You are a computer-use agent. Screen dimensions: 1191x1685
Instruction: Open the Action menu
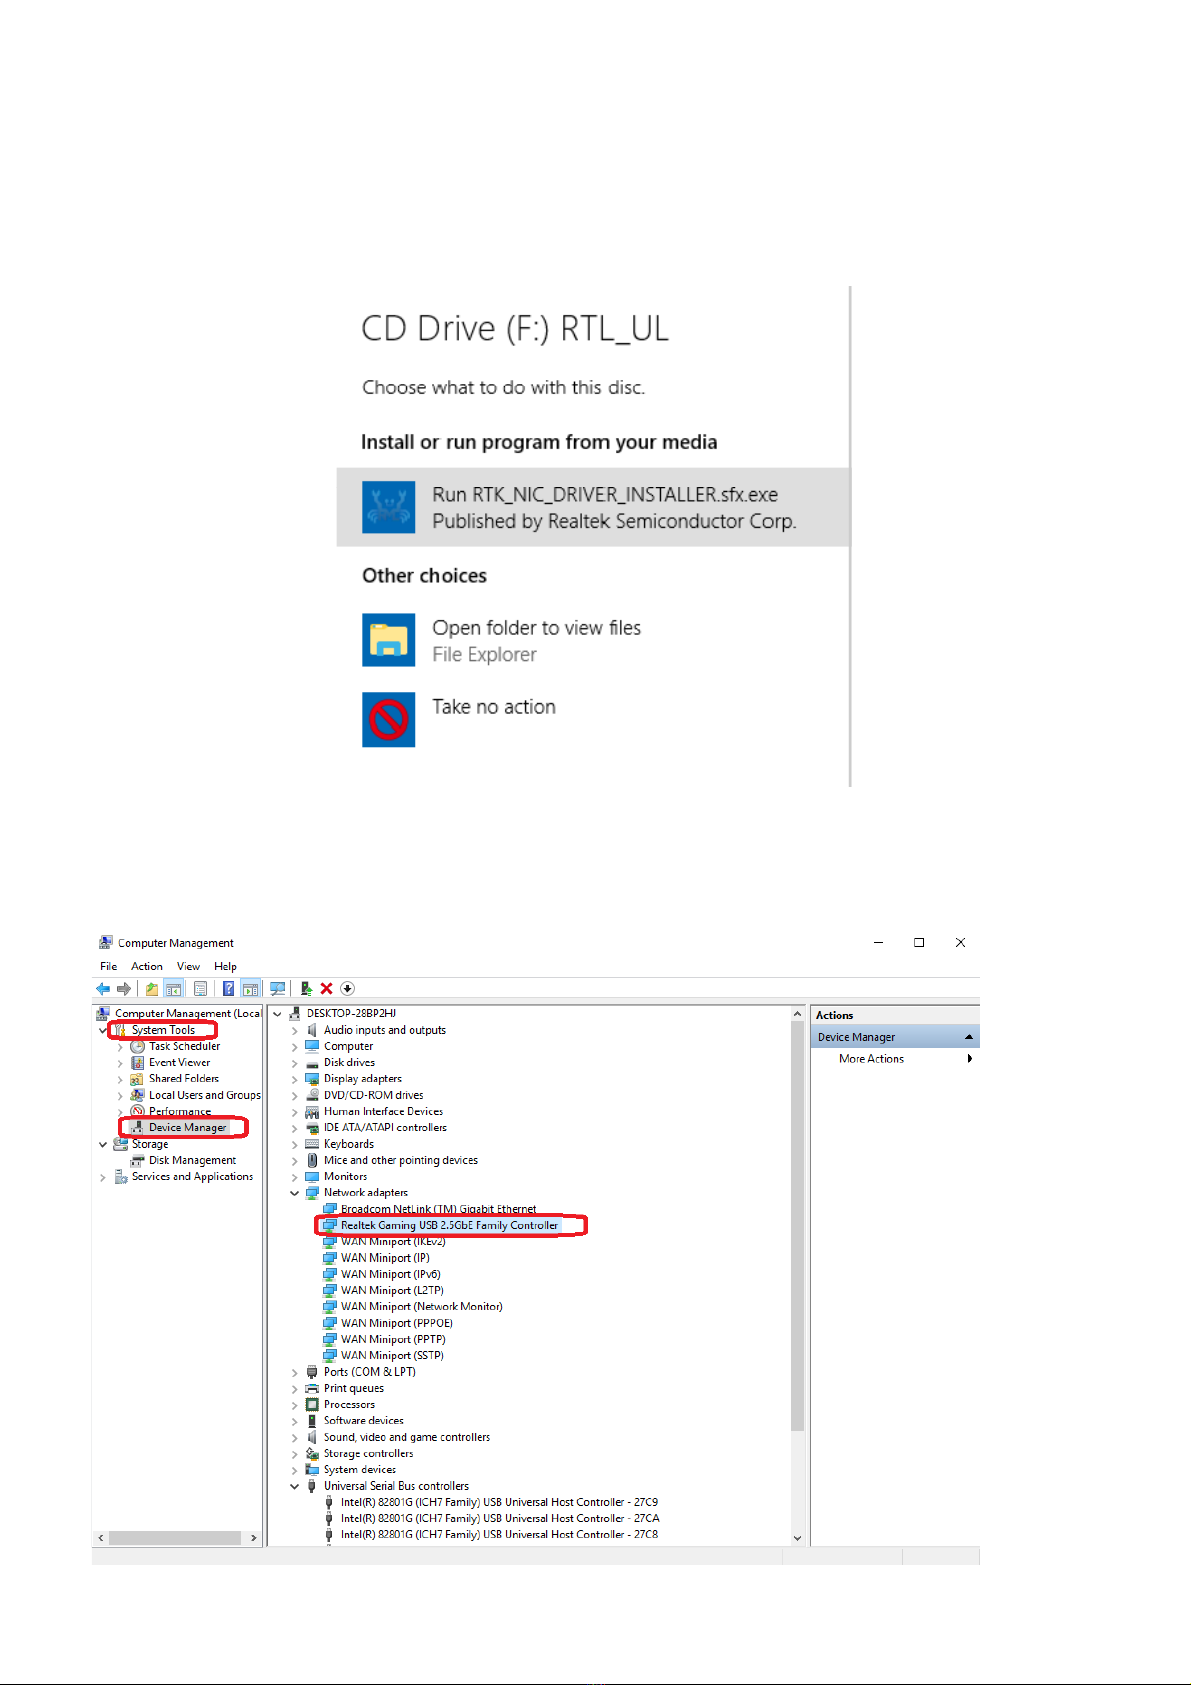click(147, 966)
